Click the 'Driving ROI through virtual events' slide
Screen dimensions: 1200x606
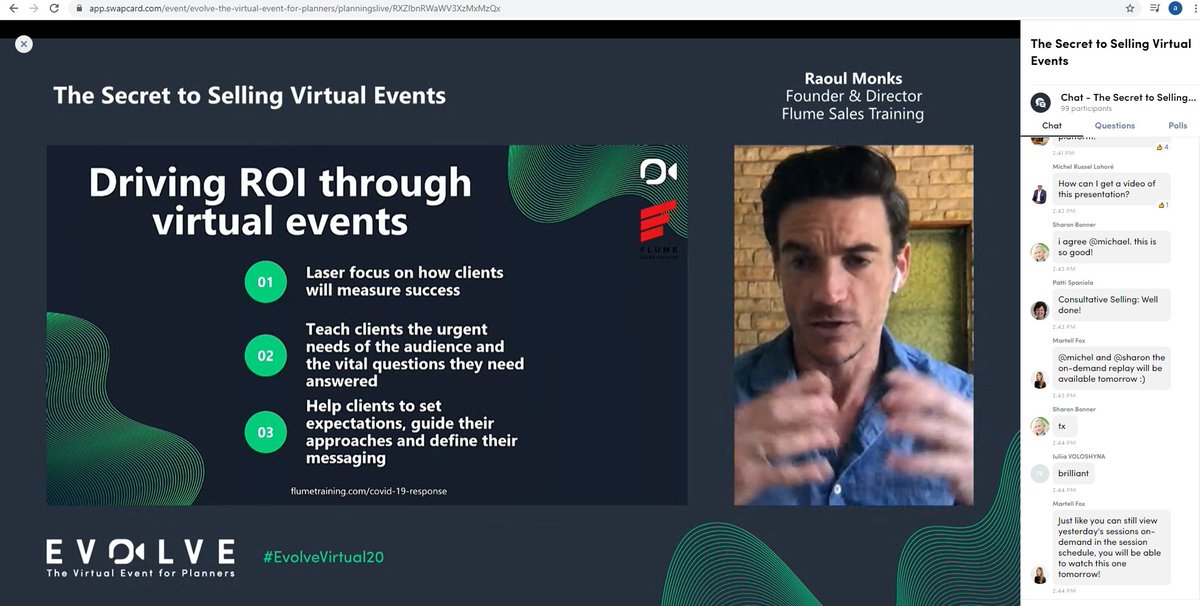367,325
